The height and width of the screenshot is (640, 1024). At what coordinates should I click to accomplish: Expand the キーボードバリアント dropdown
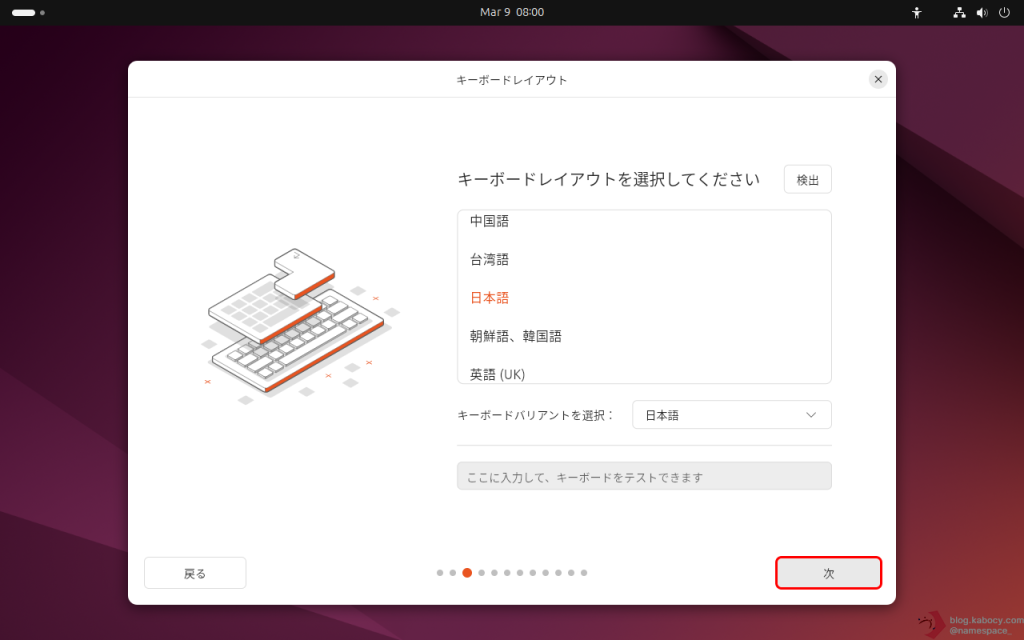pos(731,415)
